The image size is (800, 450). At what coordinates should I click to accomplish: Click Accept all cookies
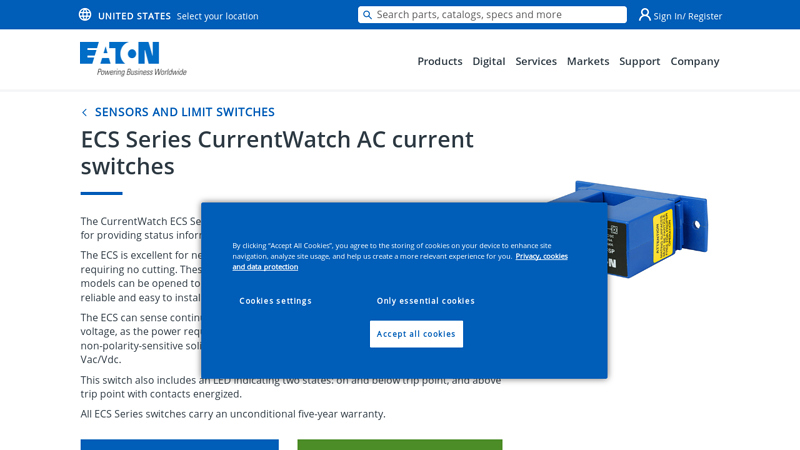click(x=416, y=334)
